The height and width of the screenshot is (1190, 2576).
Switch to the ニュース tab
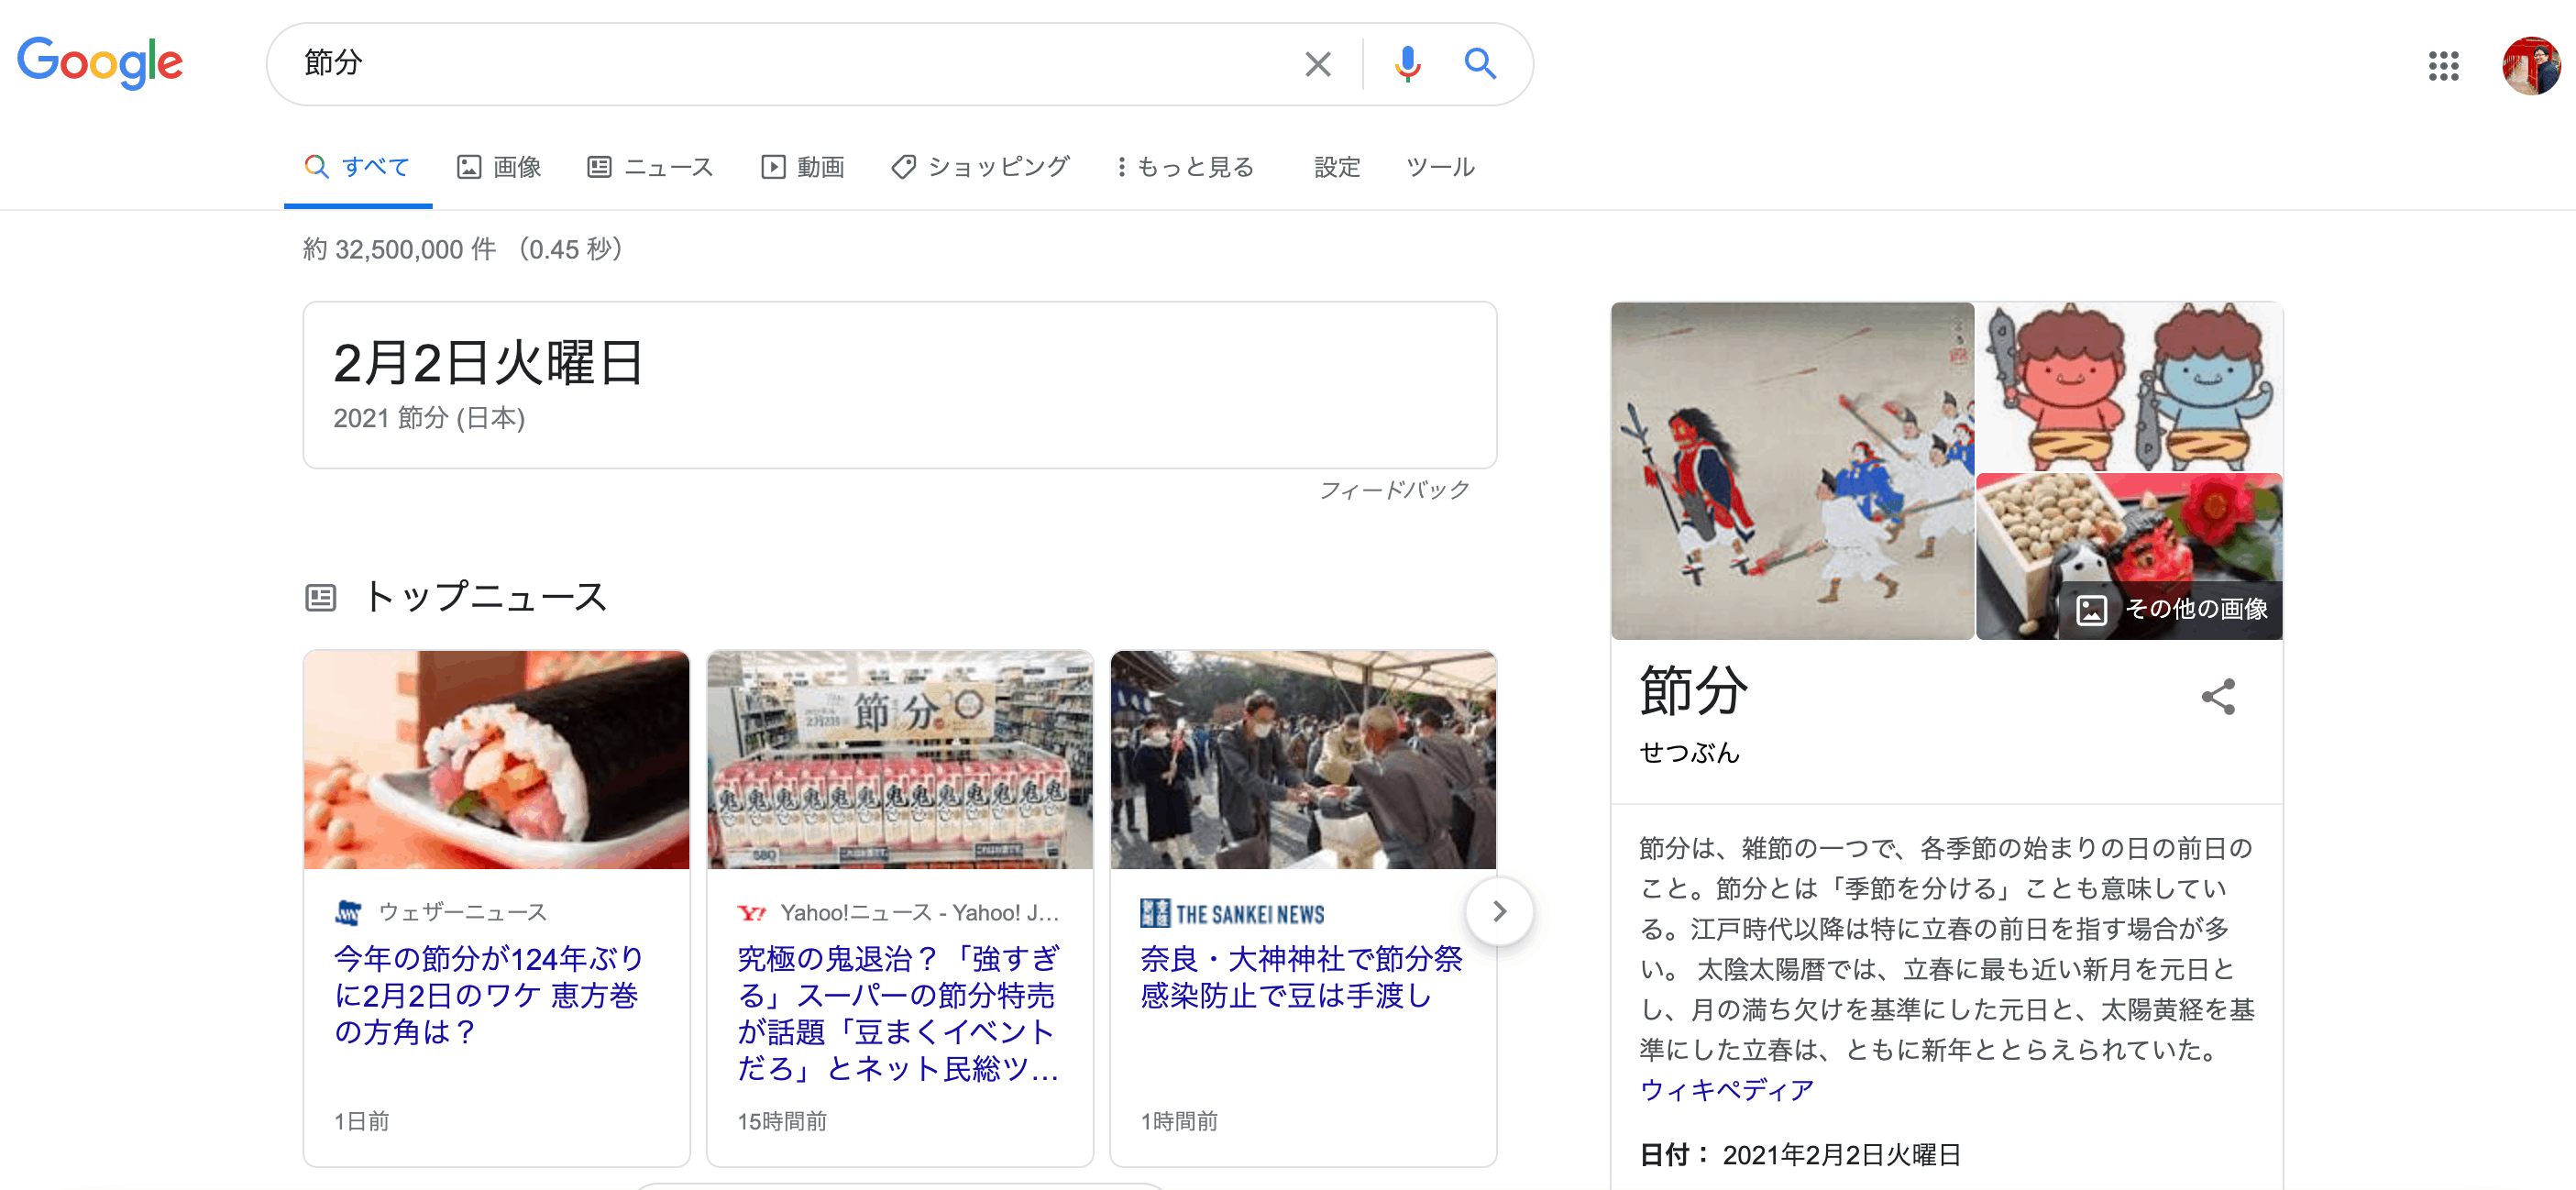tap(650, 167)
